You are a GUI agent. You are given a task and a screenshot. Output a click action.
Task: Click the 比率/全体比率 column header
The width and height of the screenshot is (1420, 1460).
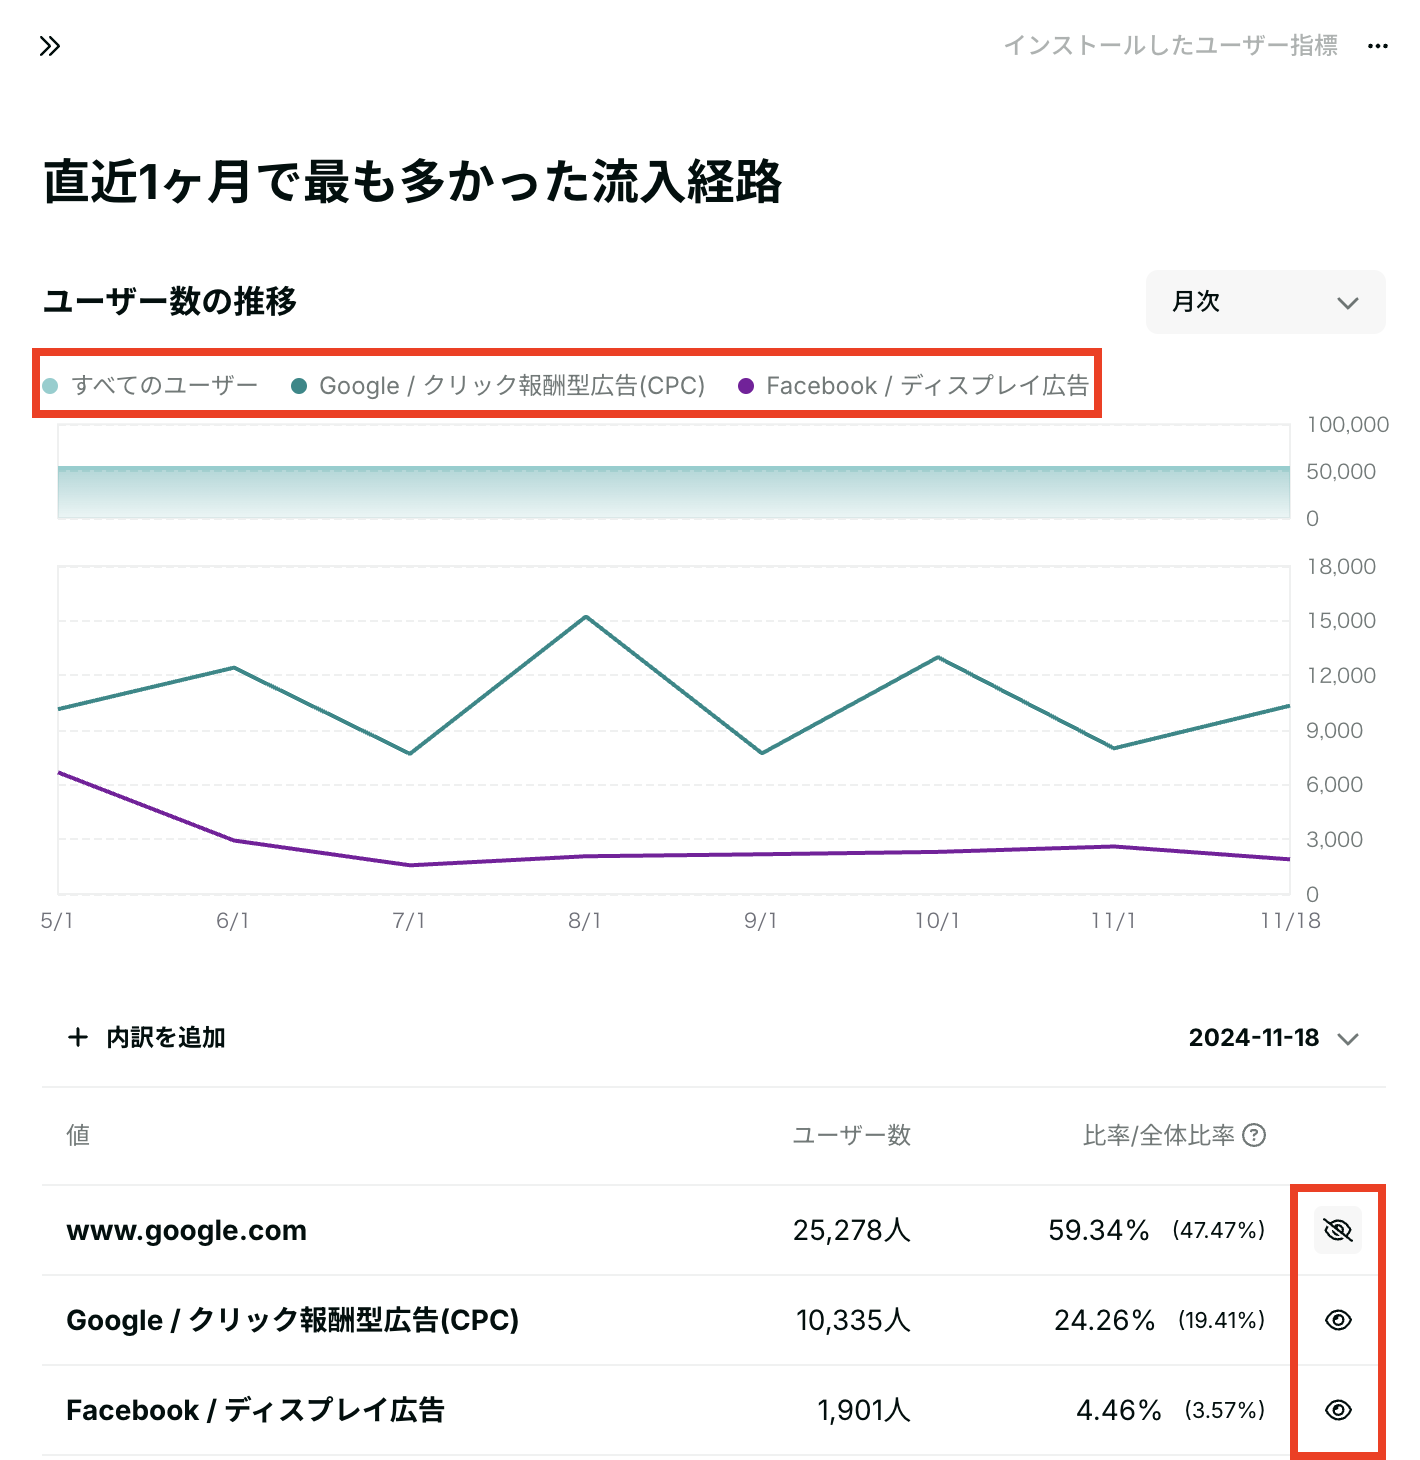pyautogui.click(x=1159, y=1135)
